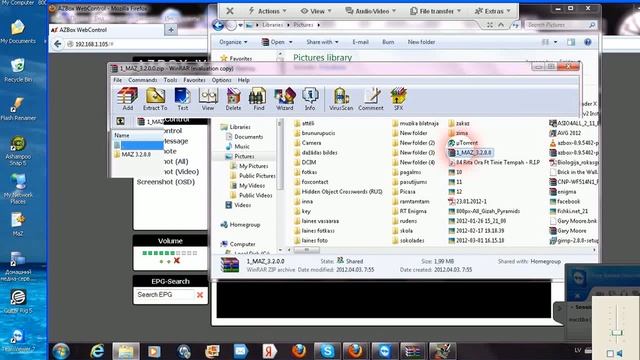This screenshot has height=360, width=640.
Task: Select Music in Explorer navigation pane
Action: (x=242, y=147)
